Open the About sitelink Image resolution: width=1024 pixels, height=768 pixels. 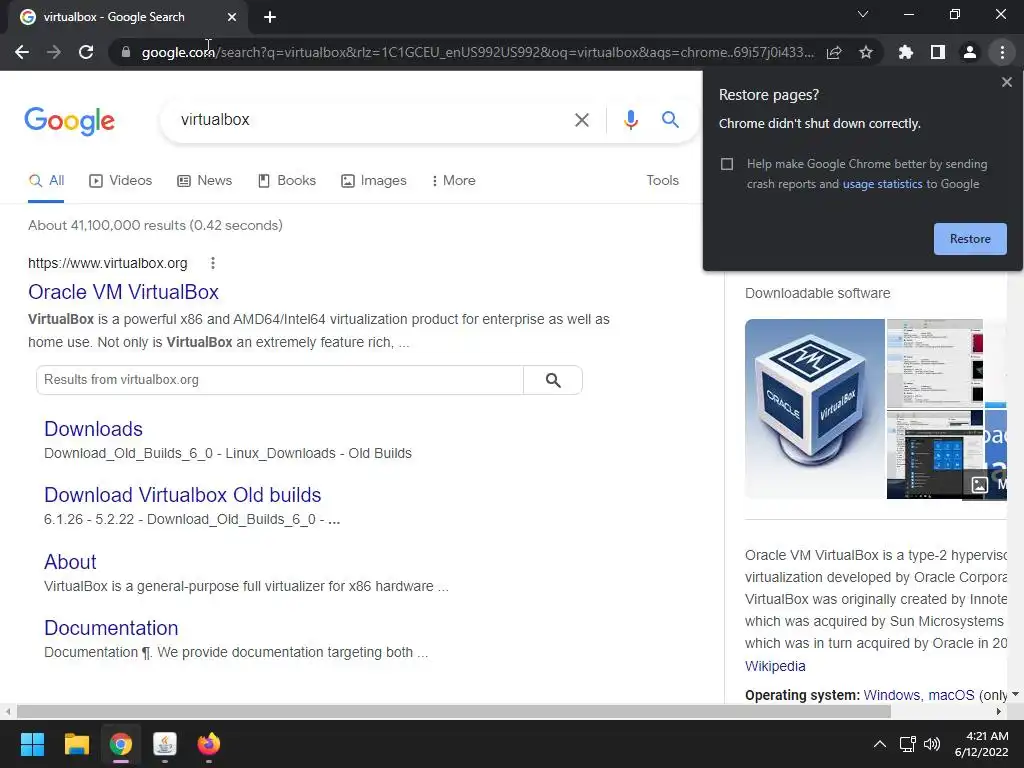point(71,562)
